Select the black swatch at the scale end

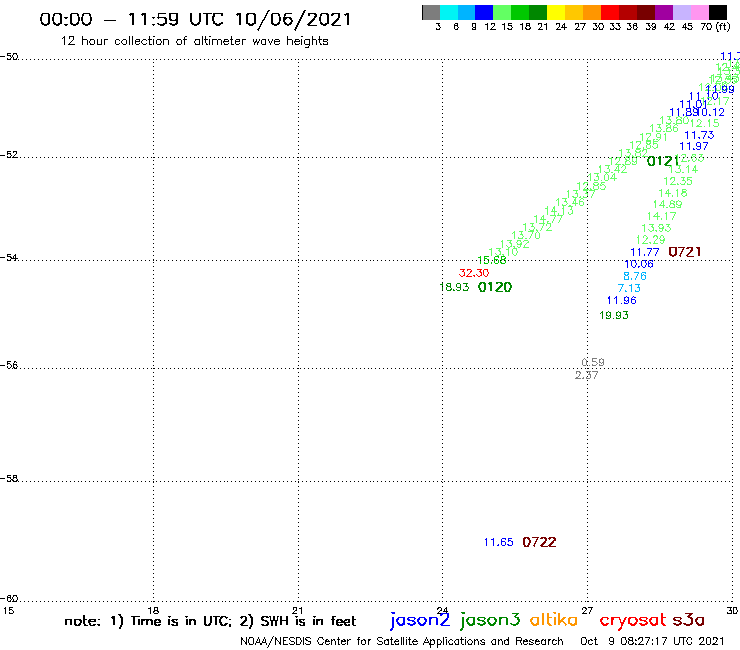tap(718, 12)
